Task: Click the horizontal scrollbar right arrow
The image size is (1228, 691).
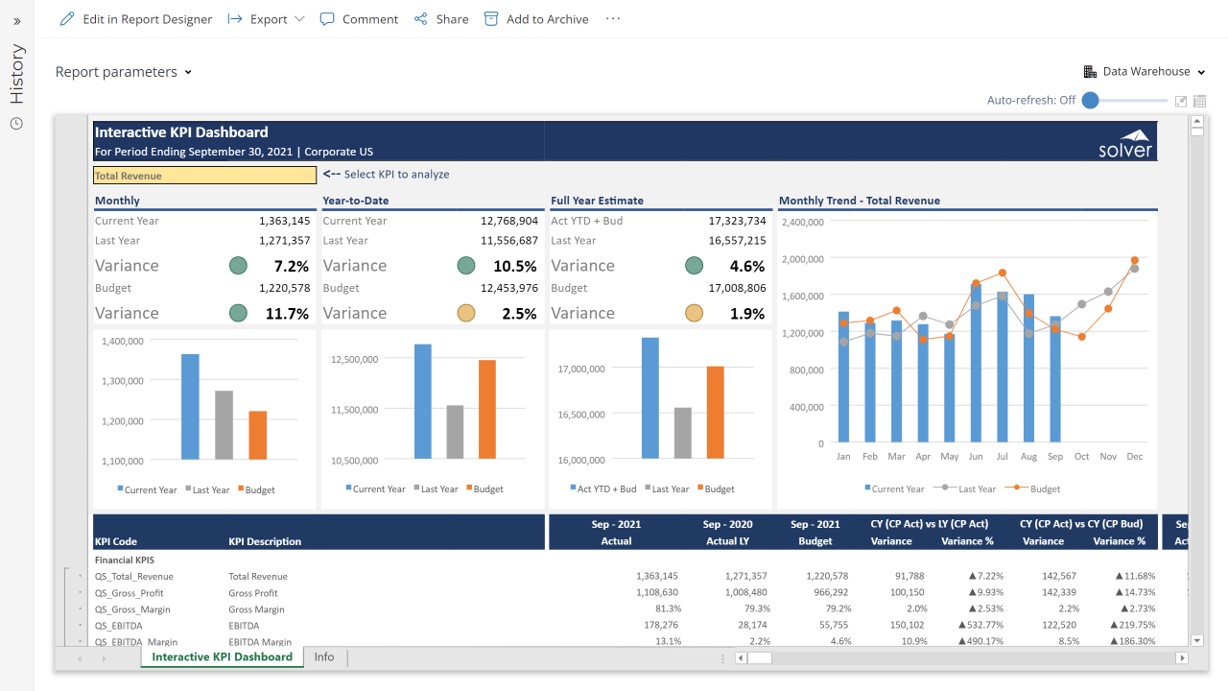Action: pos(1181,658)
